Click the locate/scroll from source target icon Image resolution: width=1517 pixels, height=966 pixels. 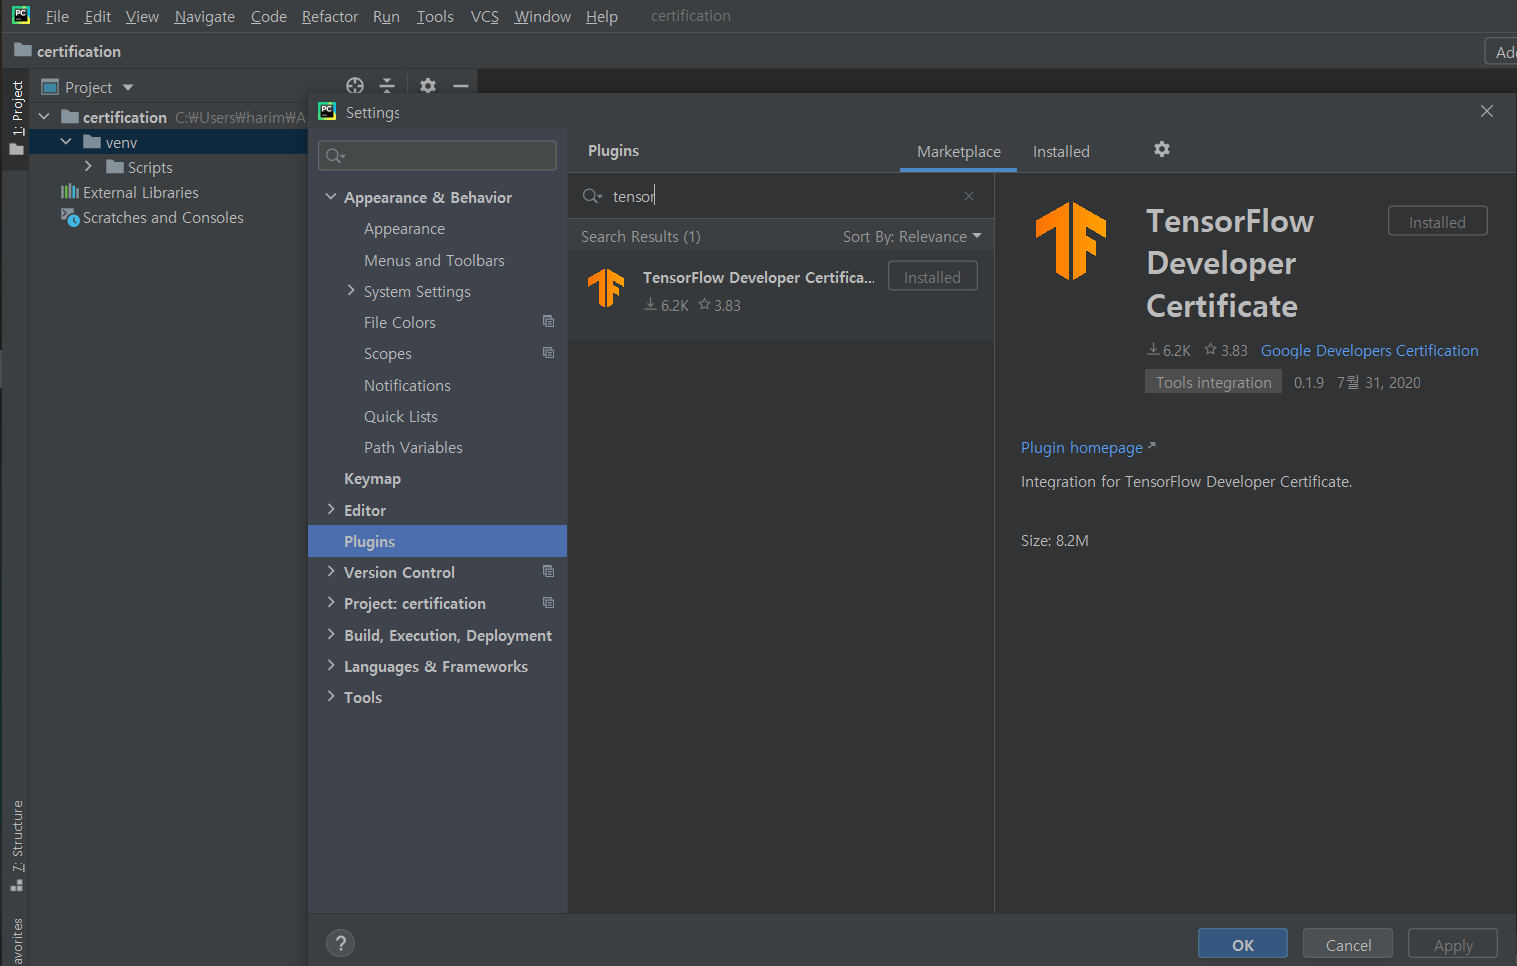click(x=355, y=86)
